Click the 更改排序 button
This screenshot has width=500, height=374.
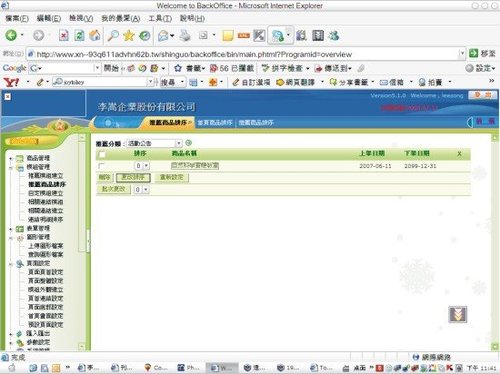pyautogui.click(x=133, y=177)
